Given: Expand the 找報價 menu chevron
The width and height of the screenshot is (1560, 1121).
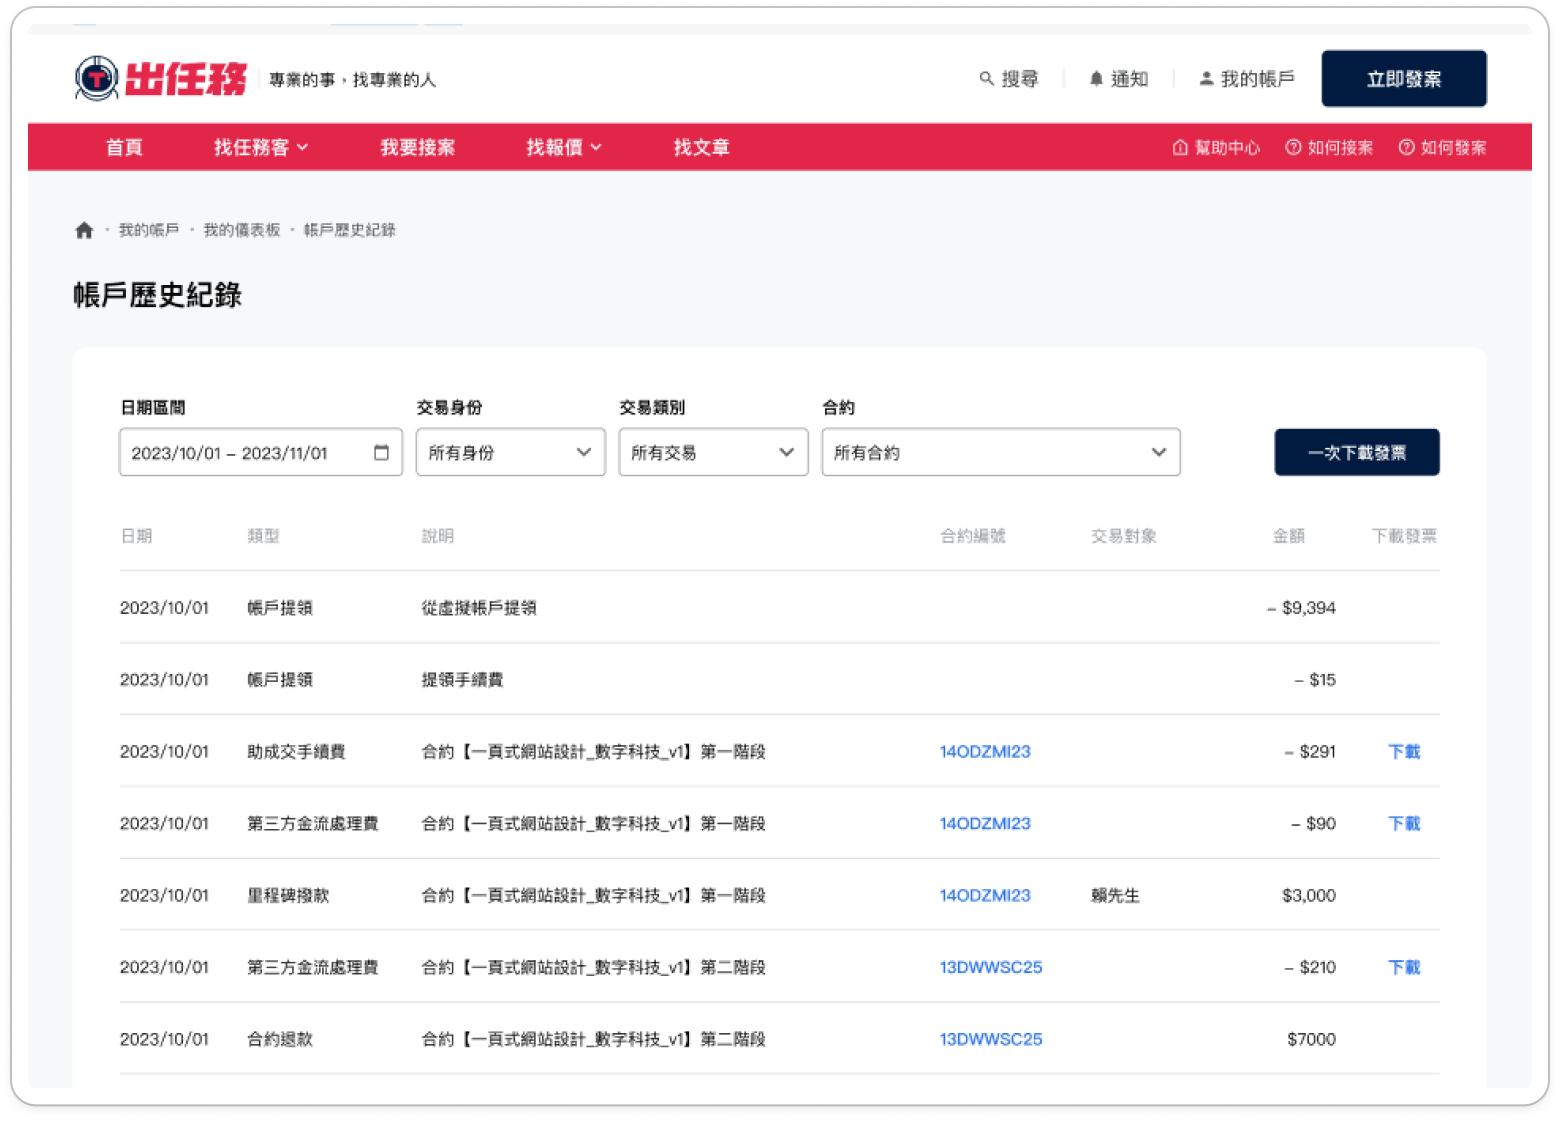Looking at the screenshot, I should point(596,147).
